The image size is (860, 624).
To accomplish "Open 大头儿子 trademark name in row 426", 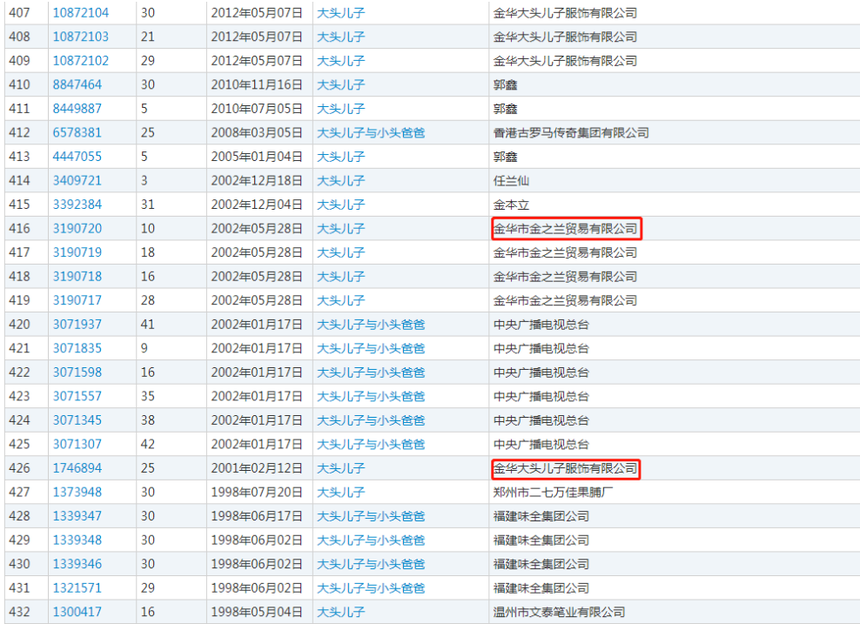I will (341, 468).
